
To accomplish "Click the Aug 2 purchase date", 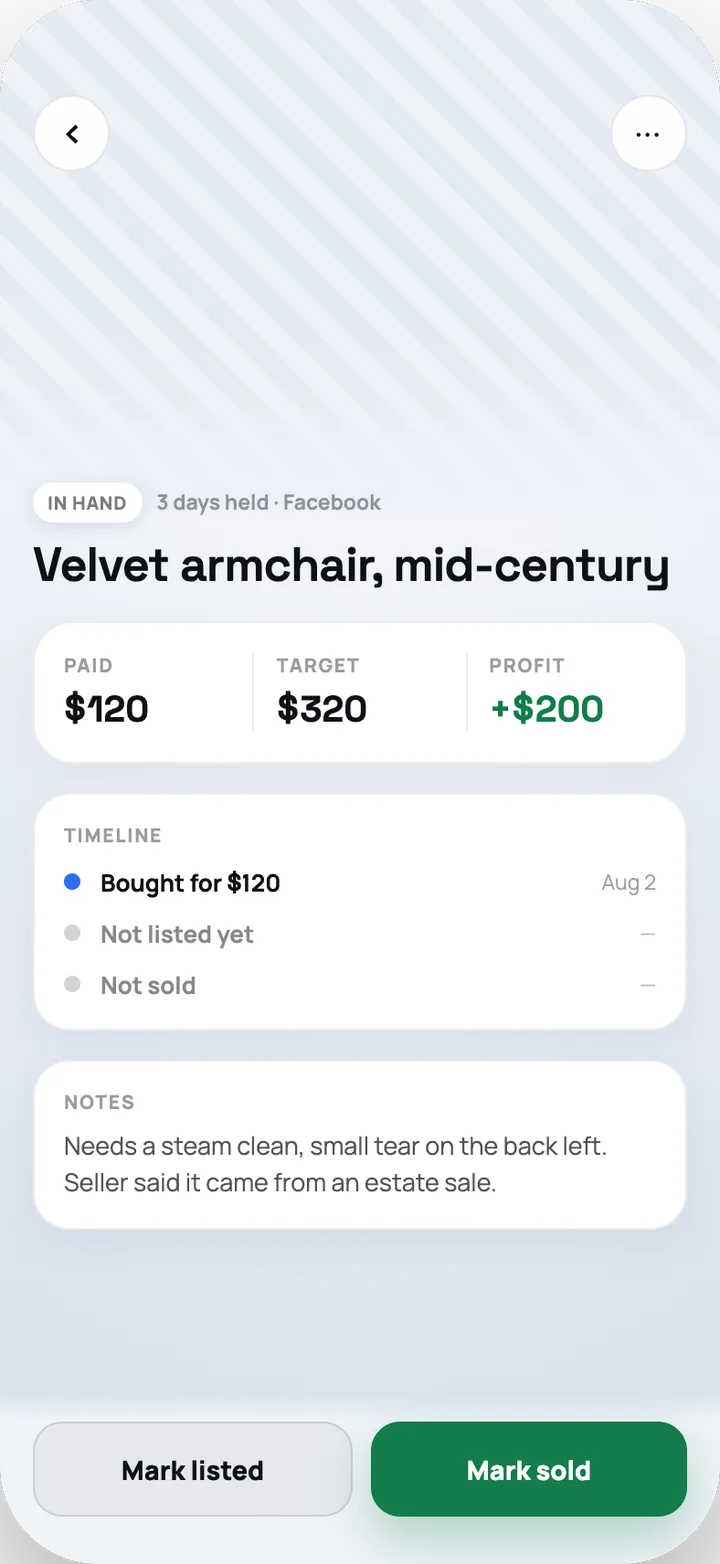I will point(629,882).
